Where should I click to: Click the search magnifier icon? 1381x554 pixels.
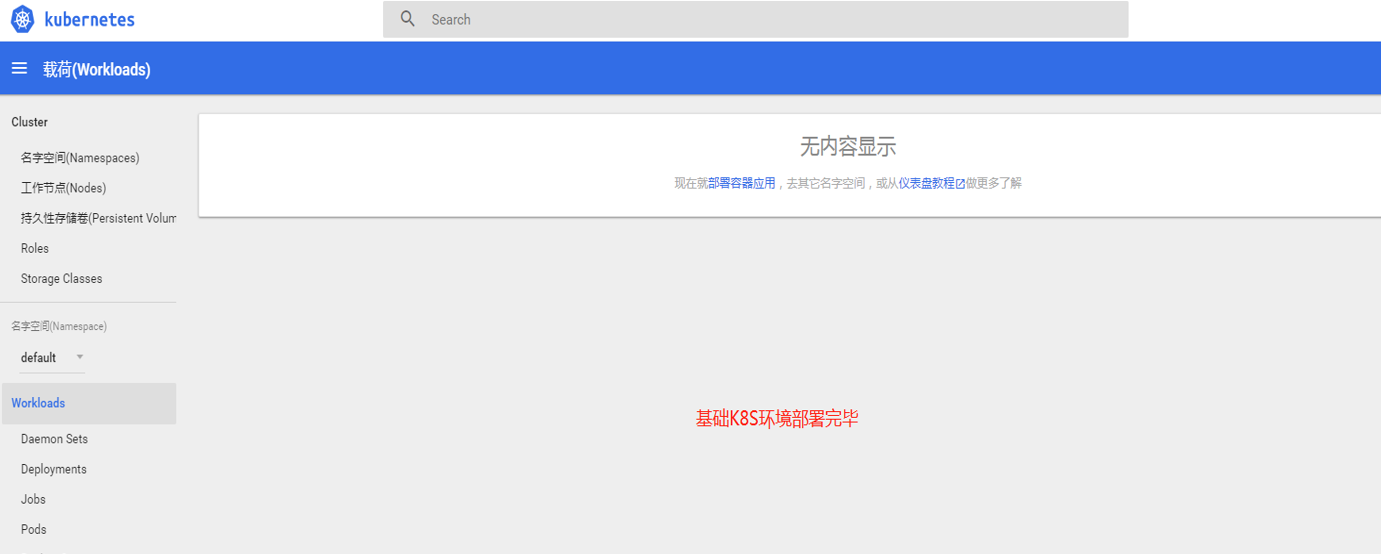[408, 19]
